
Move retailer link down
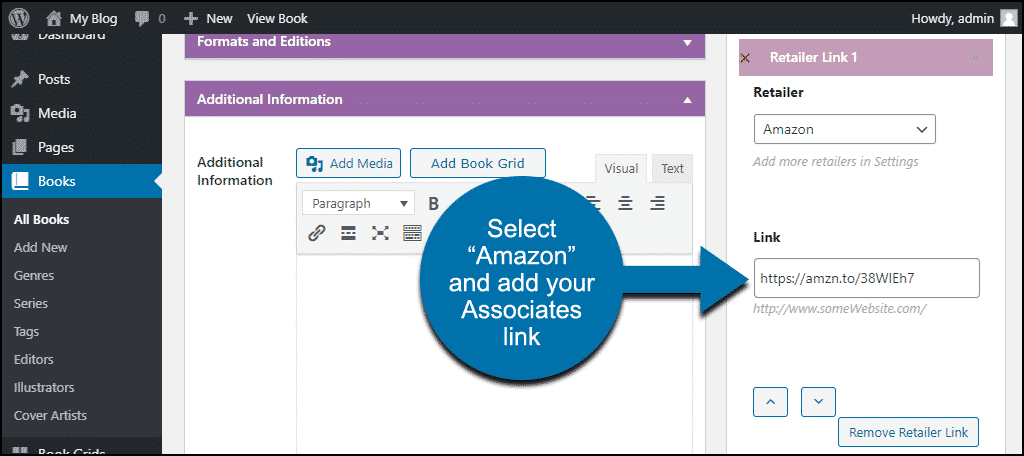pyautogui.click(x=818, y=402)
